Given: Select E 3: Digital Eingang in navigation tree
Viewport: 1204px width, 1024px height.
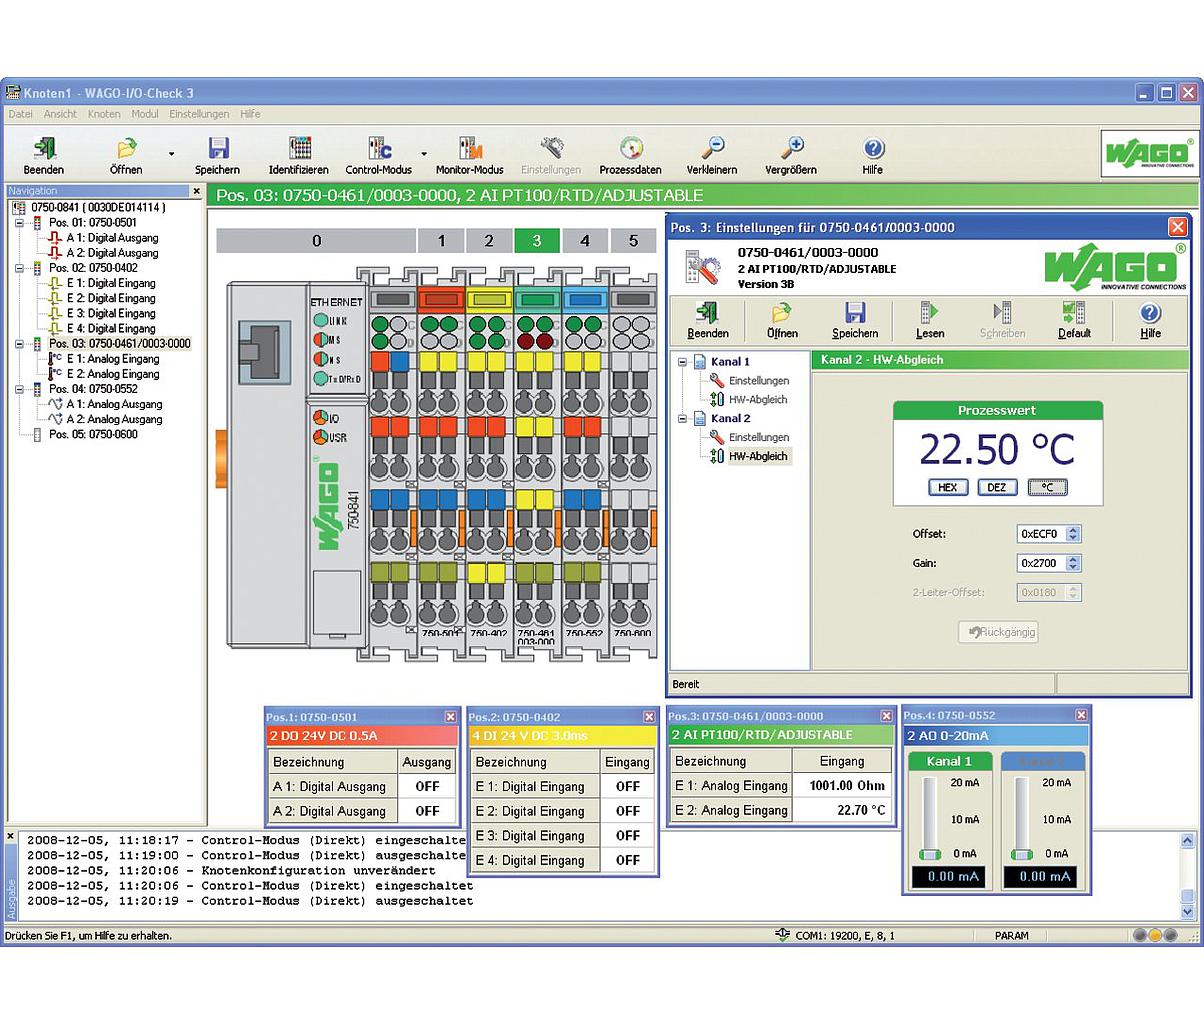Looking at the screenshot, I should coord(111,314).
